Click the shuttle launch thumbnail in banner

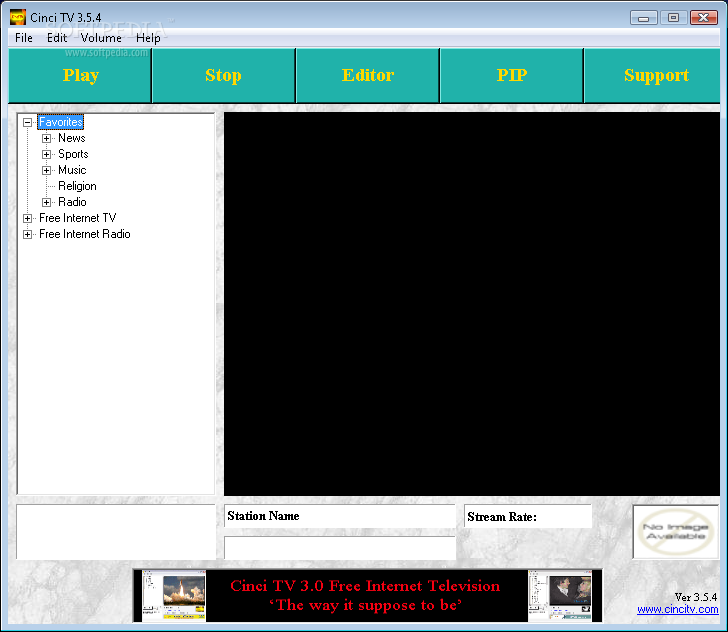pos(174,596)
